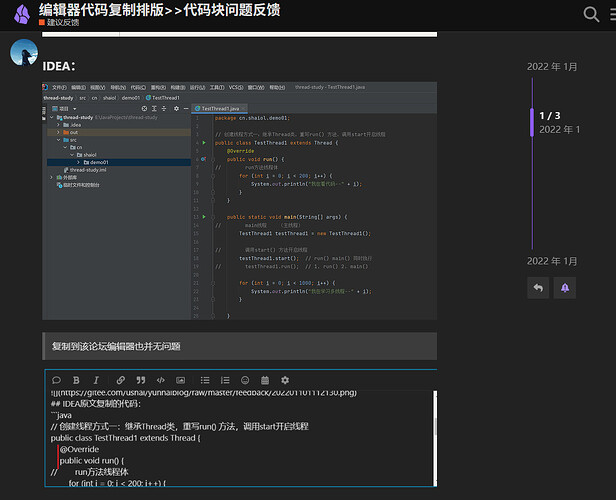Open the emoji picker in editor

(x=244, y=380)
